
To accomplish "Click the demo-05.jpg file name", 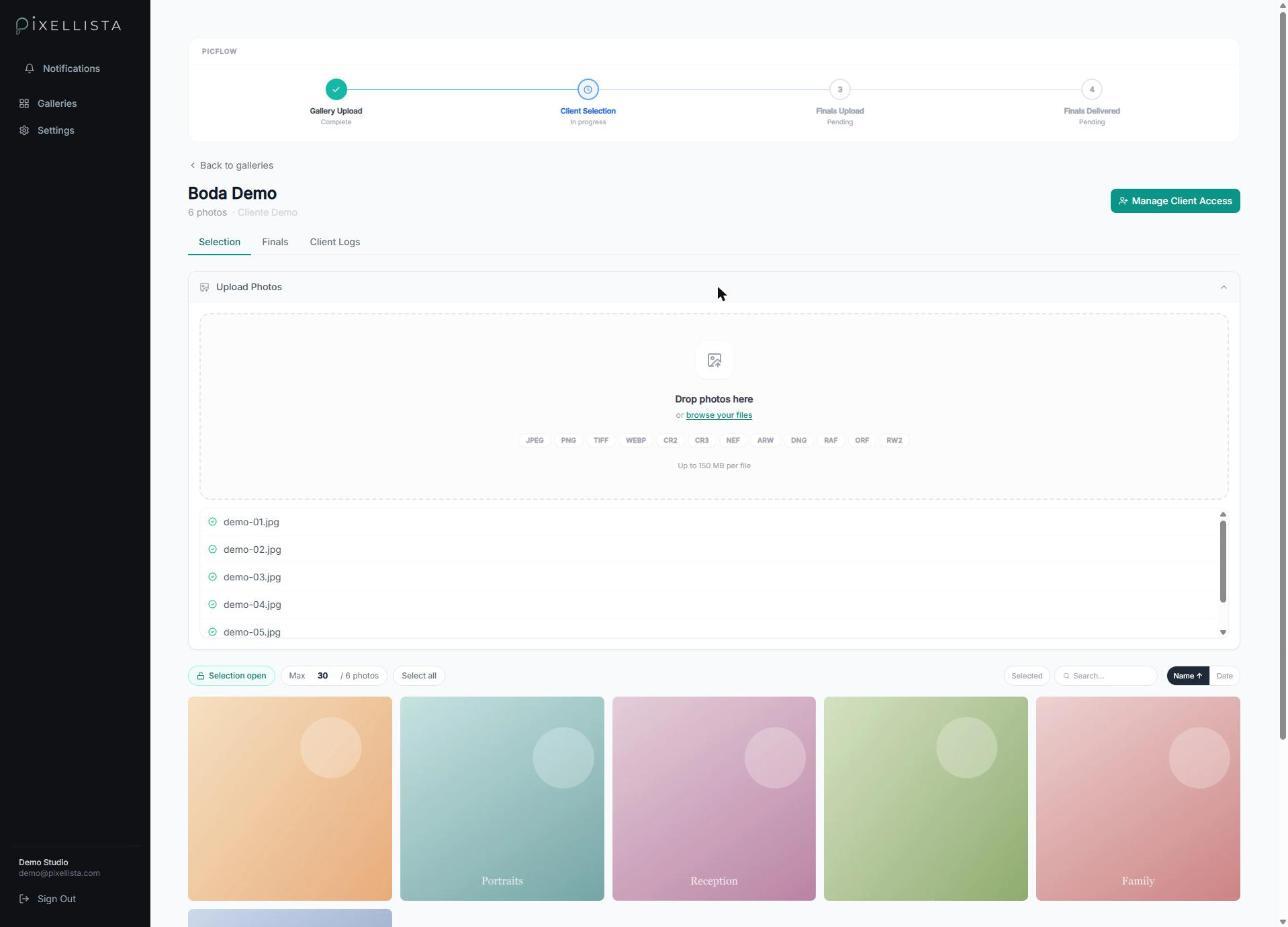I will [252, 632].
